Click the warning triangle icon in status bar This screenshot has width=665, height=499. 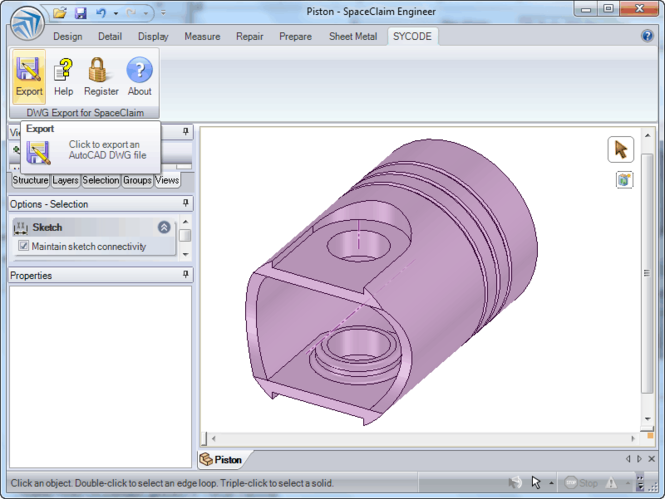(x=611, y=482)
